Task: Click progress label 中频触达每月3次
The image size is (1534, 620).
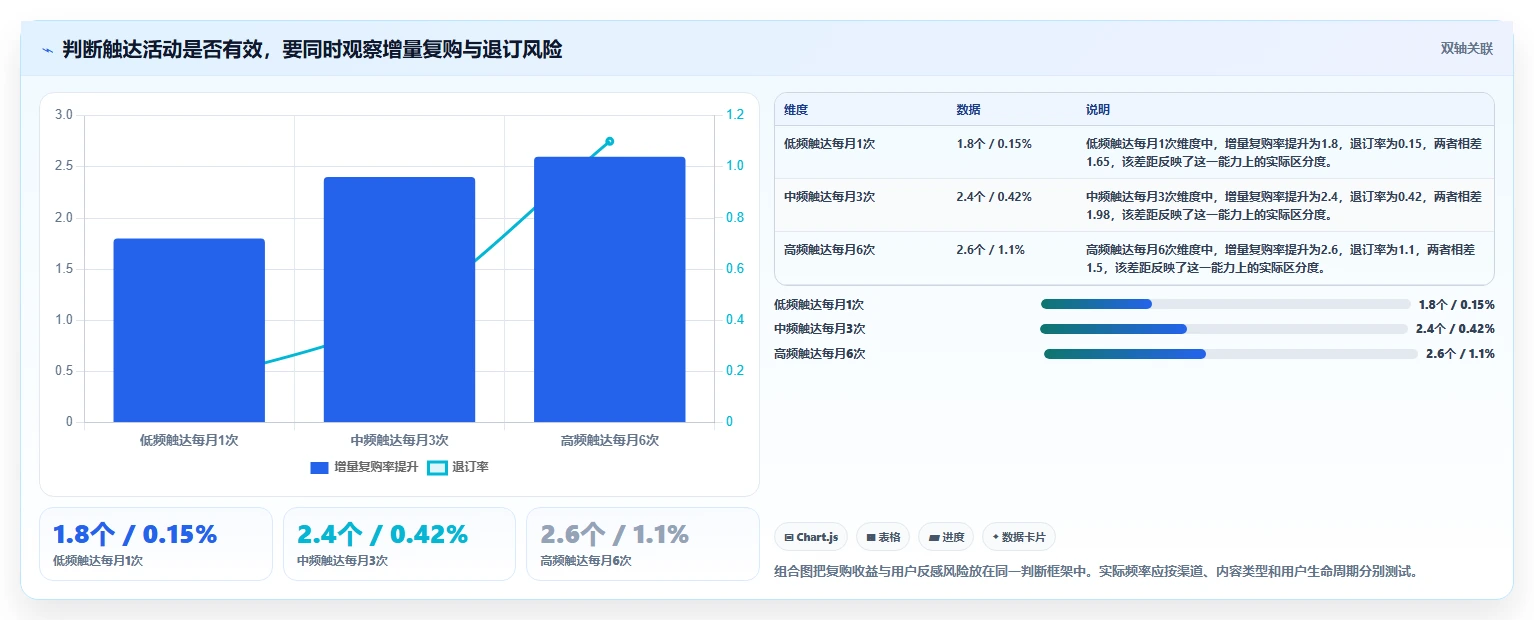Action: (x=820, y=329)
